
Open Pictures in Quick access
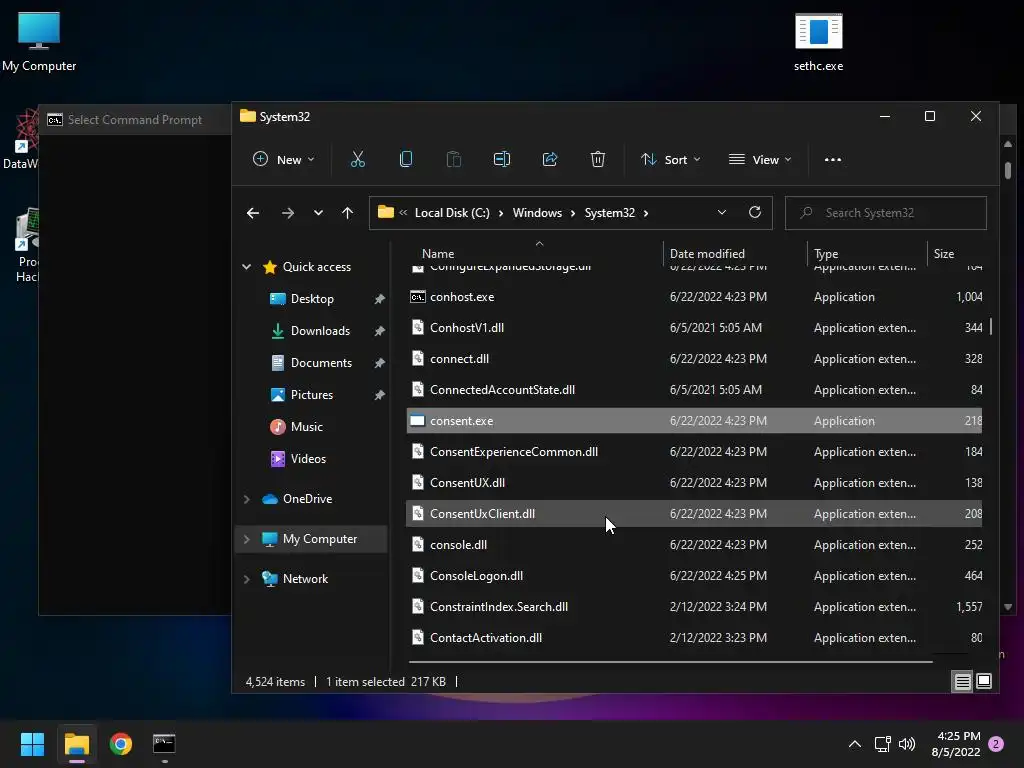pos(312,394)
